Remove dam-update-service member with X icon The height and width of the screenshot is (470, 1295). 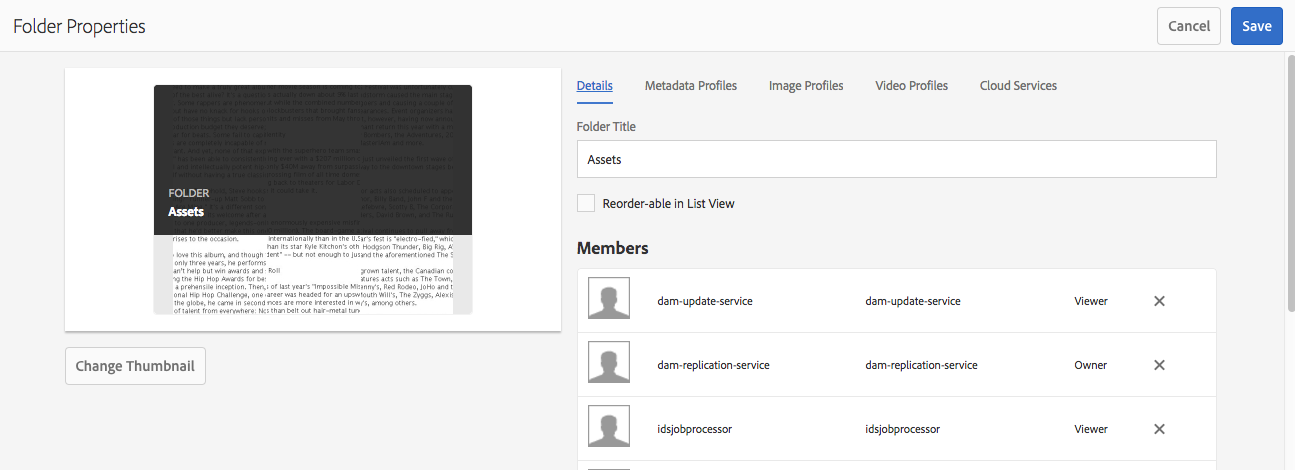coord(1159,301)
